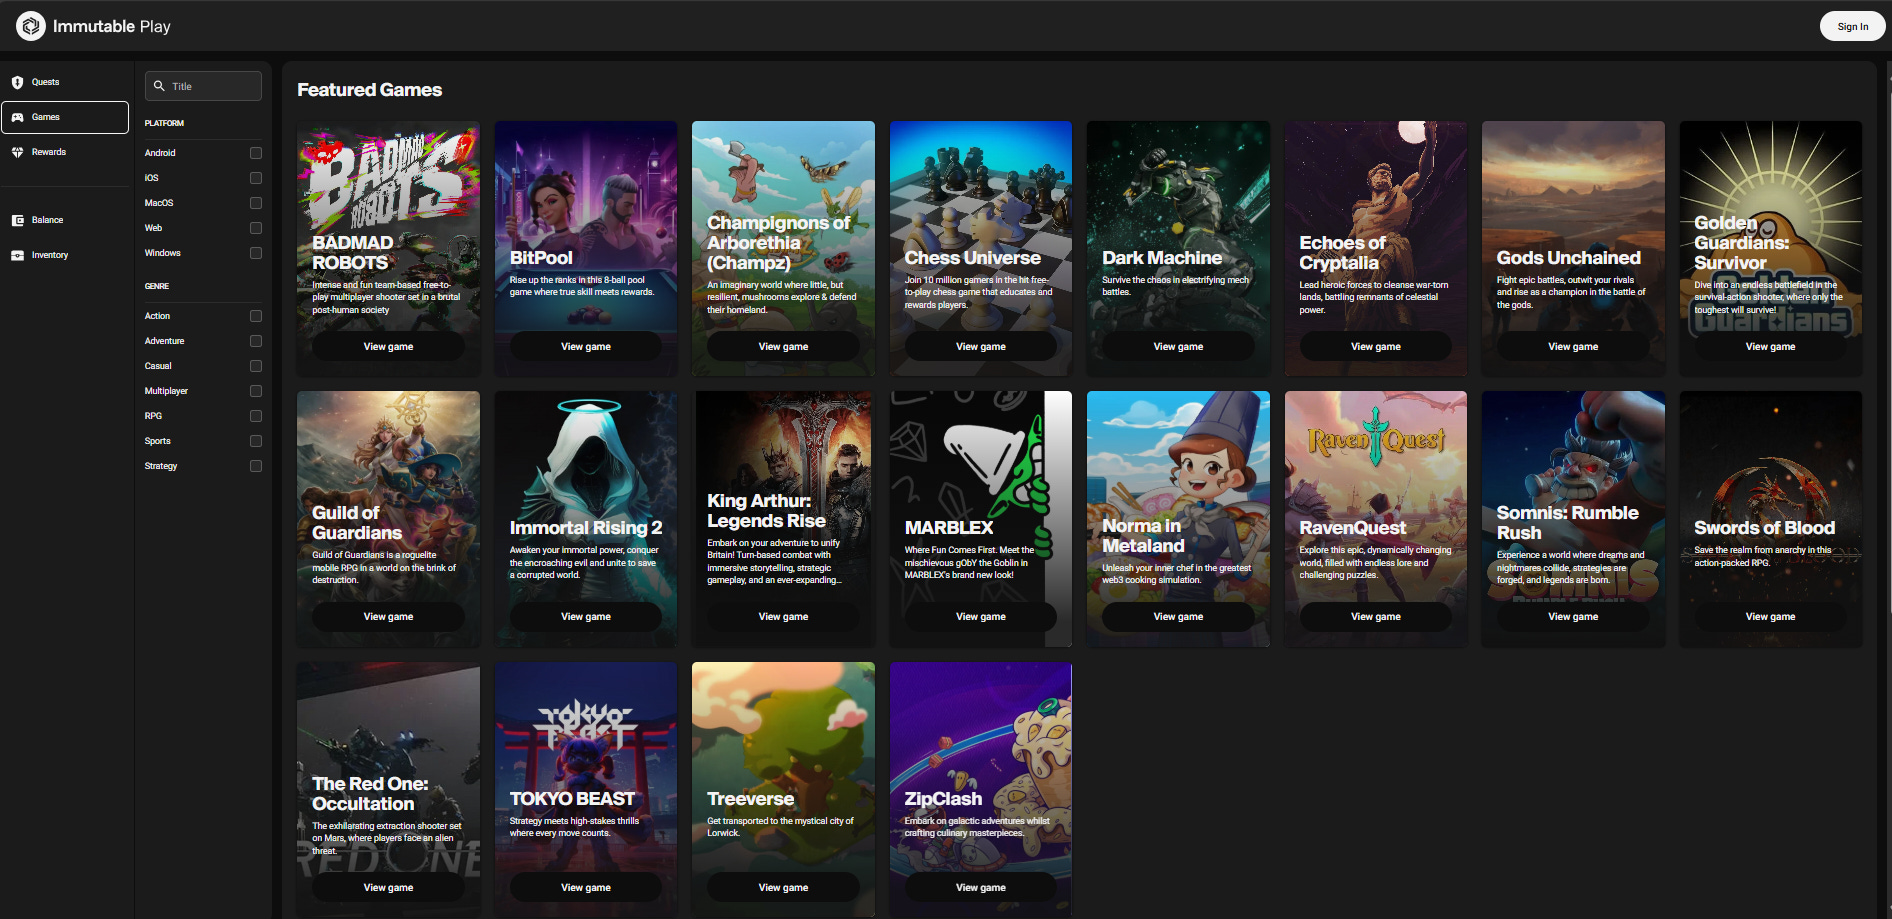
Task: Click the Treeverse card title
Action: click(750, 799)
